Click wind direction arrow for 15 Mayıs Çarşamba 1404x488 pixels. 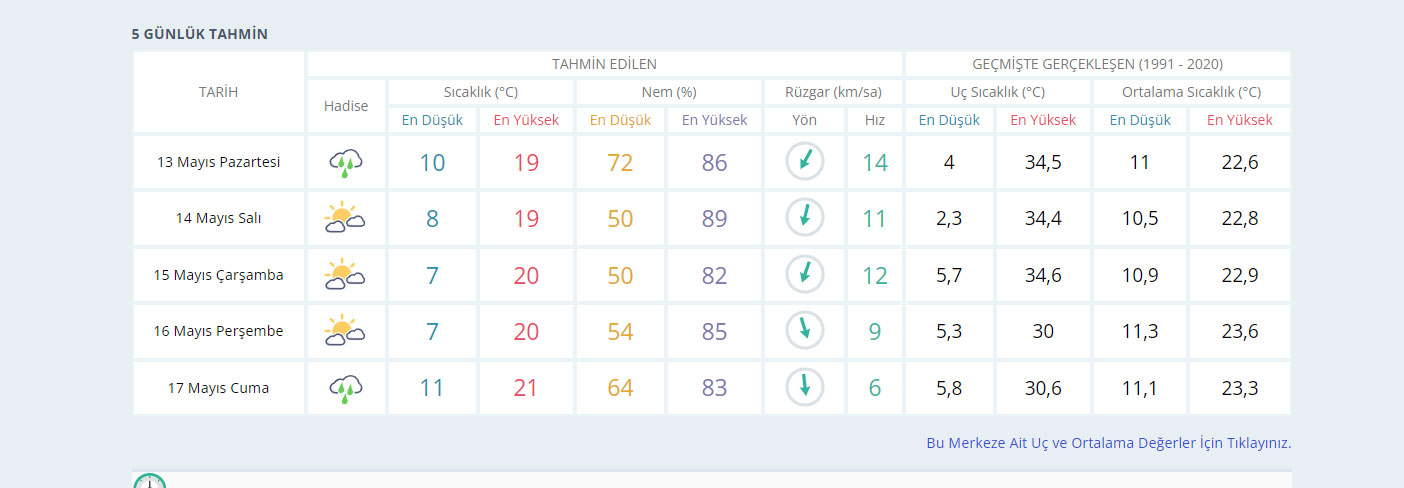(804, 275)
